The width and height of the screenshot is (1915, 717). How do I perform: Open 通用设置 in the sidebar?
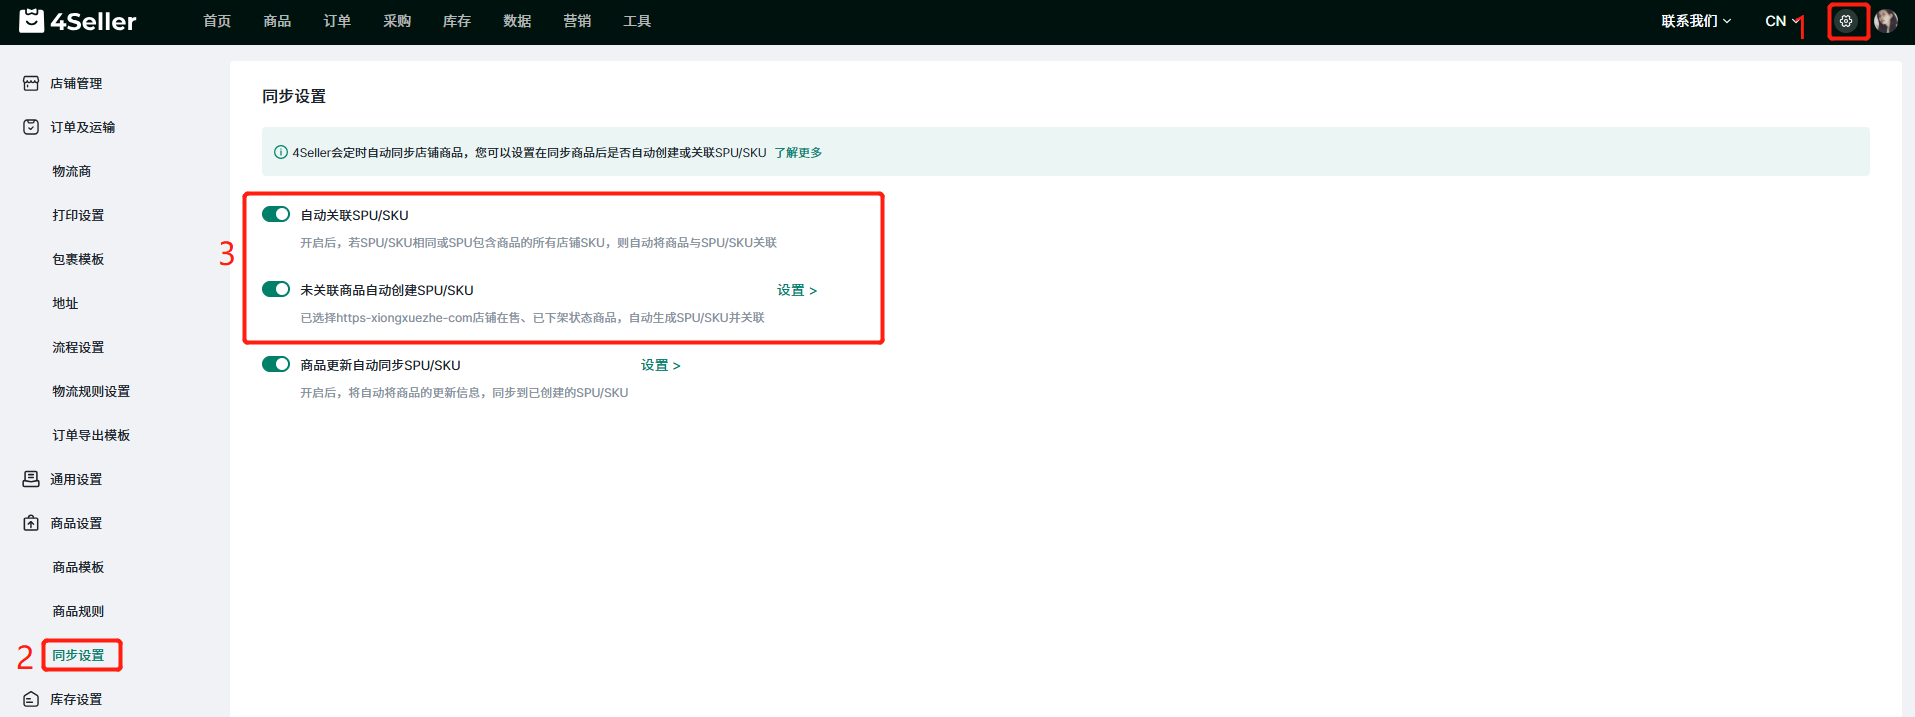76,479
